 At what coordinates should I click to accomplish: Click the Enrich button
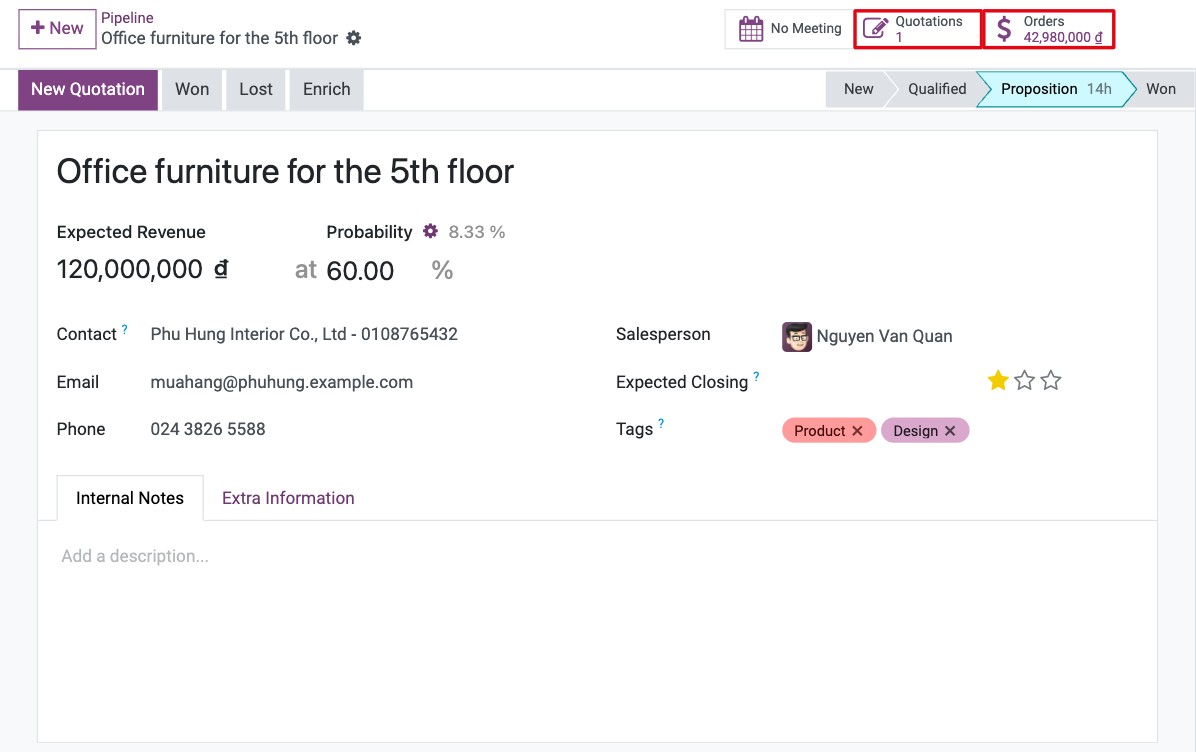(x=326, y=89)
